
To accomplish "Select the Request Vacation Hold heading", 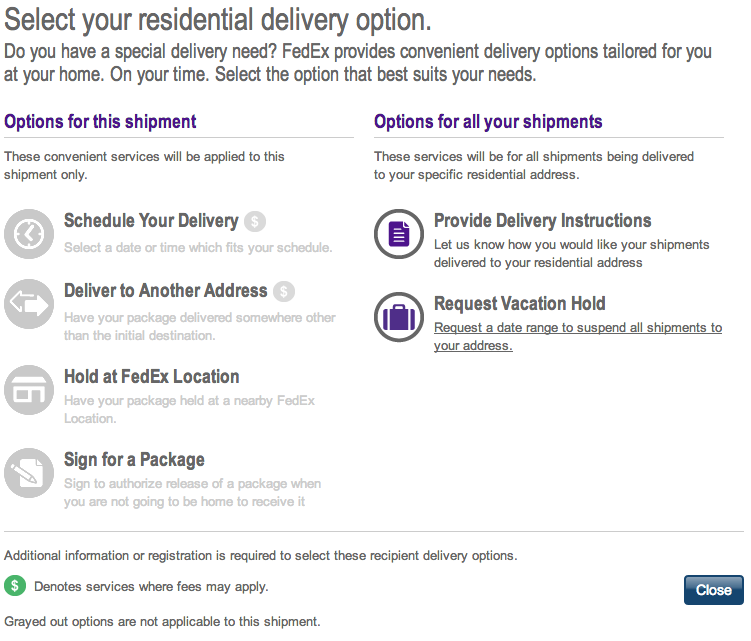I will click(520, 304).
